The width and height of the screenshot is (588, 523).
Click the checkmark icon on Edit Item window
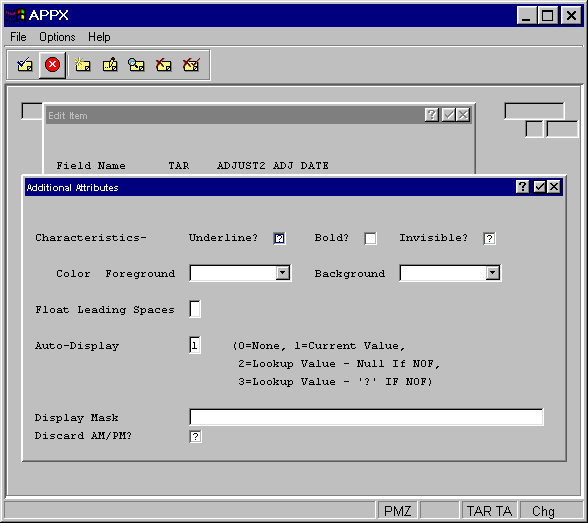[x=448, y=115]
